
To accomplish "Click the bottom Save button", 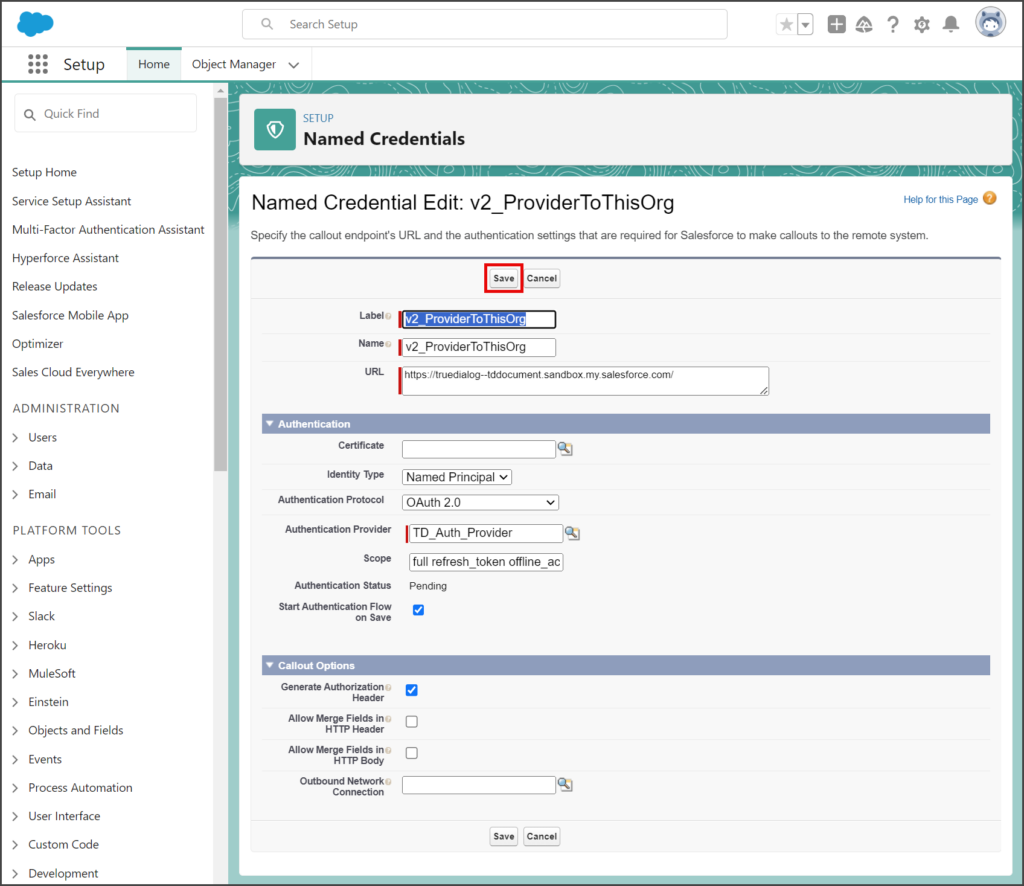I will [504, 836].
